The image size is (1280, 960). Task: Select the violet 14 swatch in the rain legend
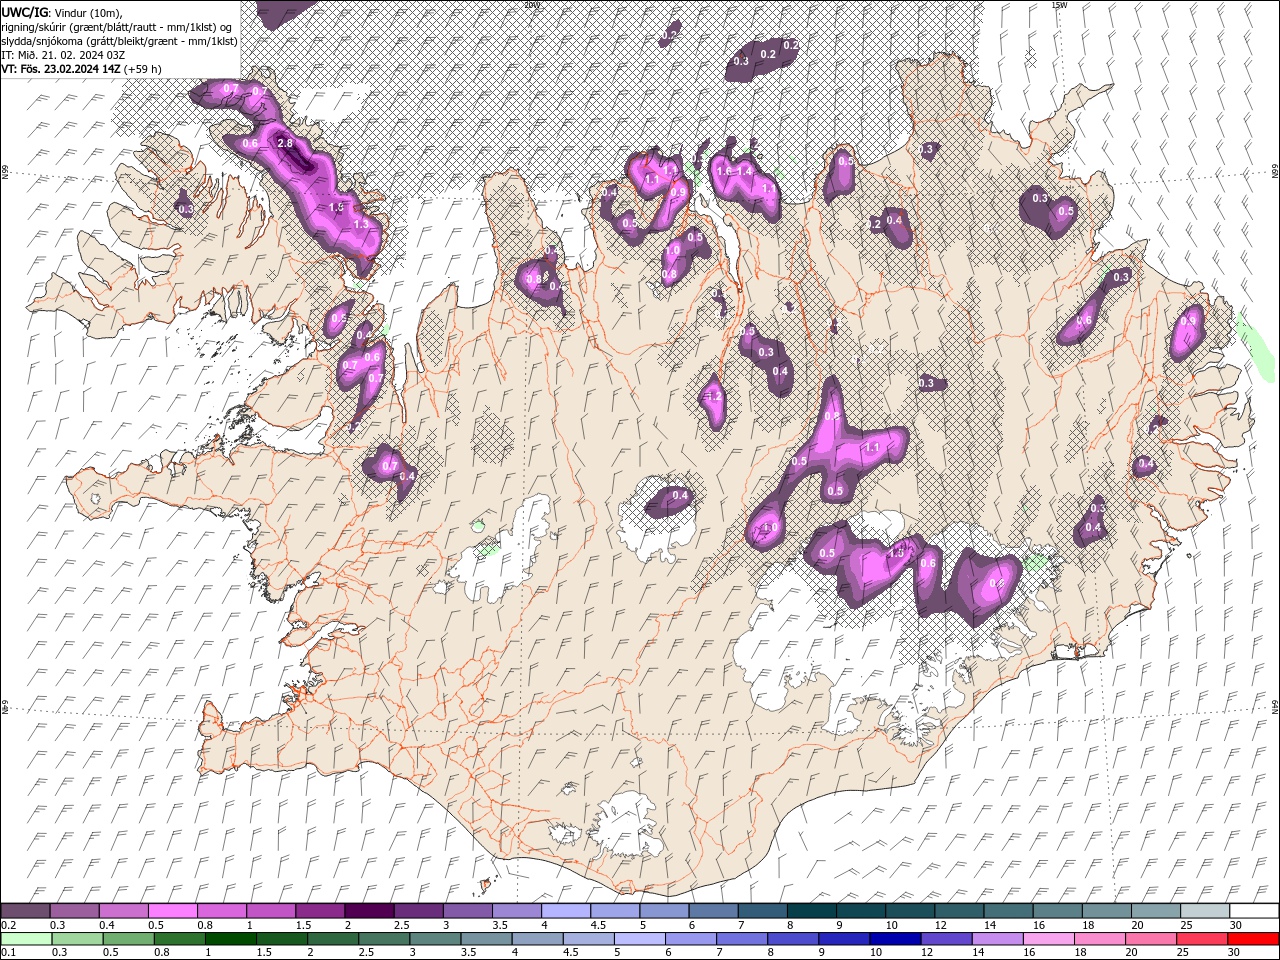[x=997, y=939]
